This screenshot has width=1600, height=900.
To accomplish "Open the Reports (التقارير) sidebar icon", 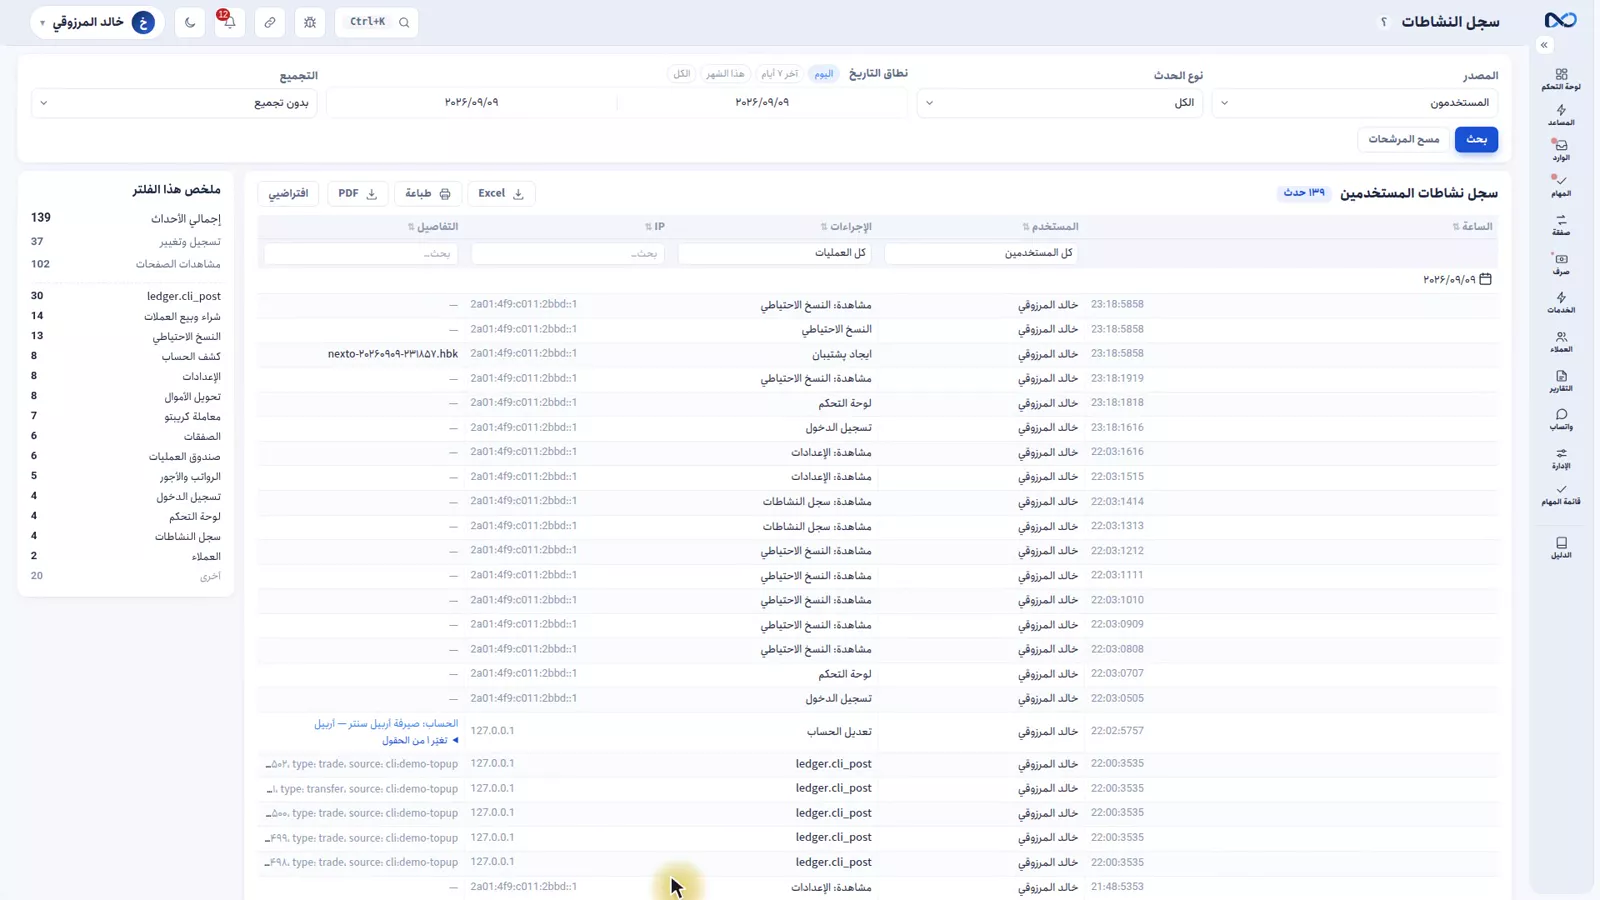I will coord(1561,381).
